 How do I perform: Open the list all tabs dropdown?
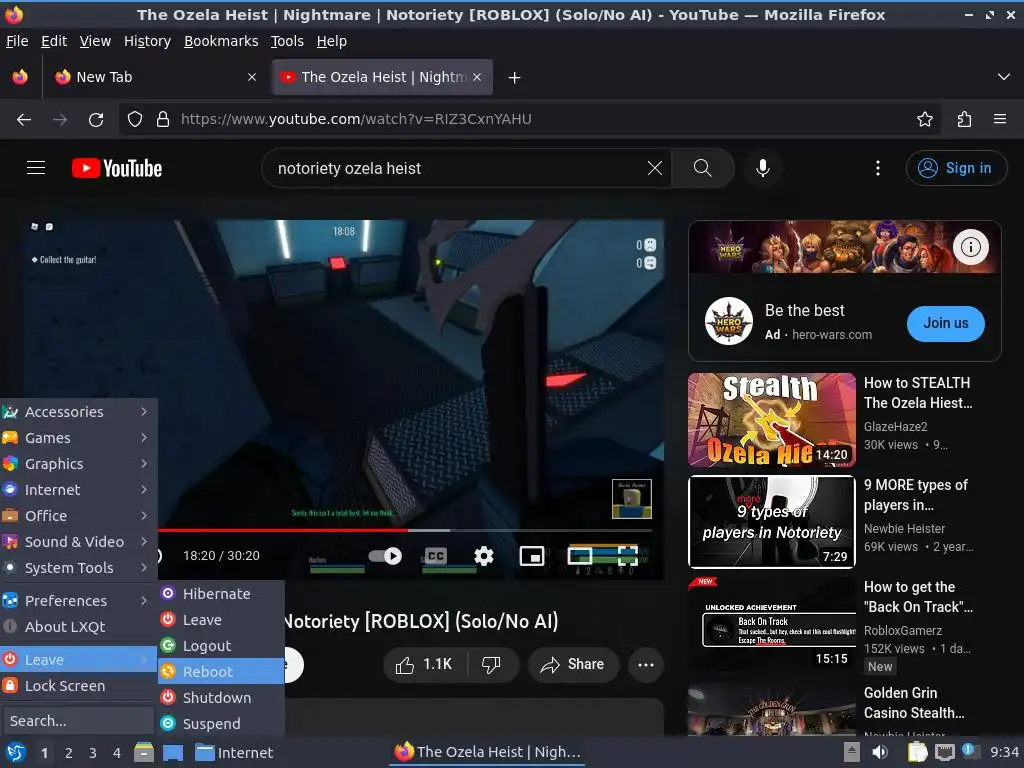coord(1004,77)
